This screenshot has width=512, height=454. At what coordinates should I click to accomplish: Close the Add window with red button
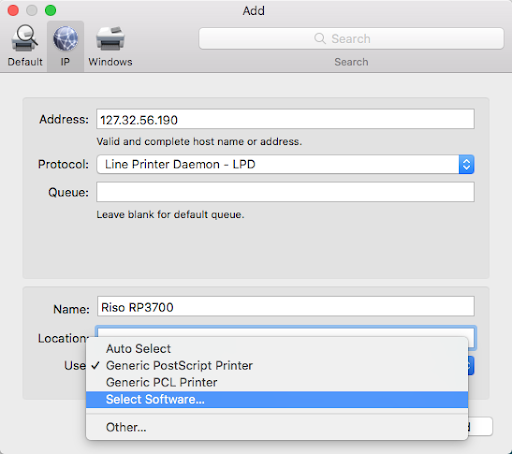point(13,10)
